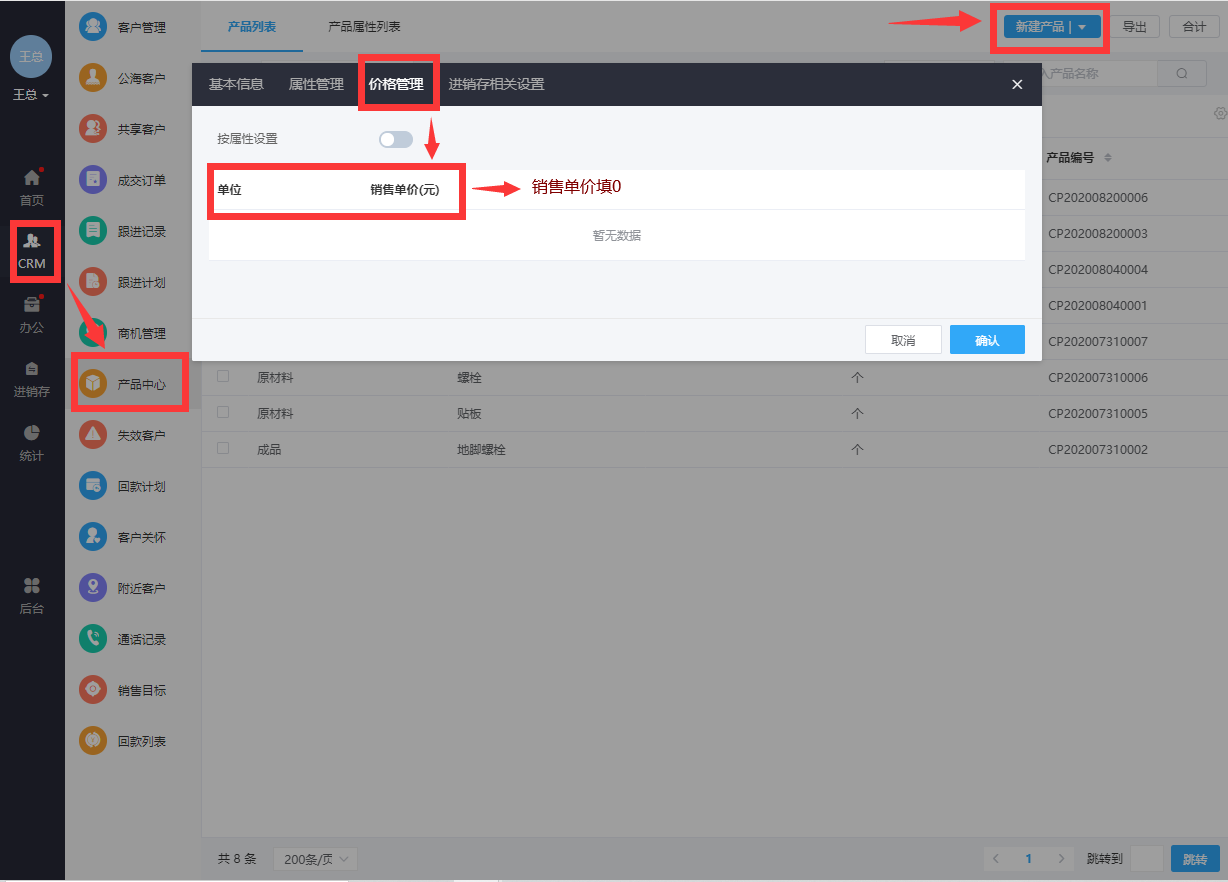Click the 螺栓 product name cell

470,377
